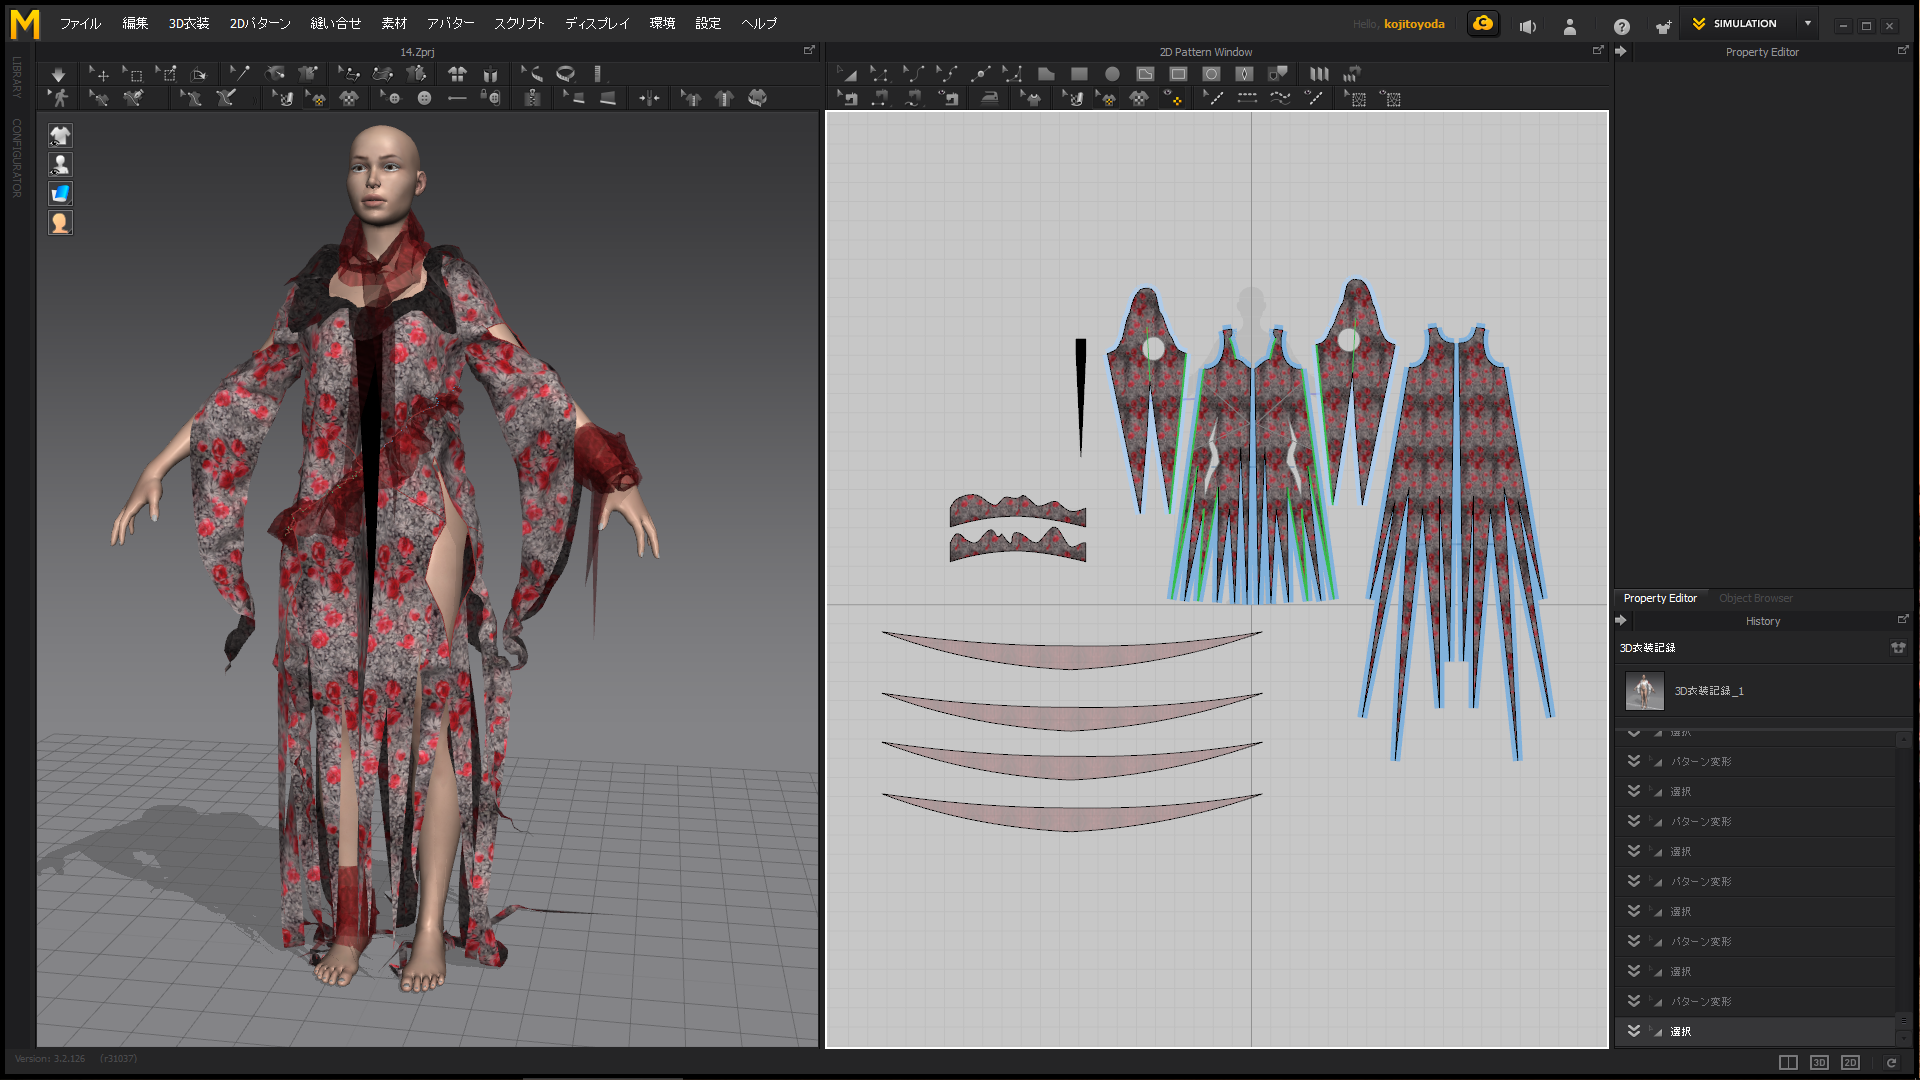Viewport: 1920px width, 1080px height.
Task: Select the Rectangle pattern tool in 2D toolbar
Action: tap(1079, 74)
